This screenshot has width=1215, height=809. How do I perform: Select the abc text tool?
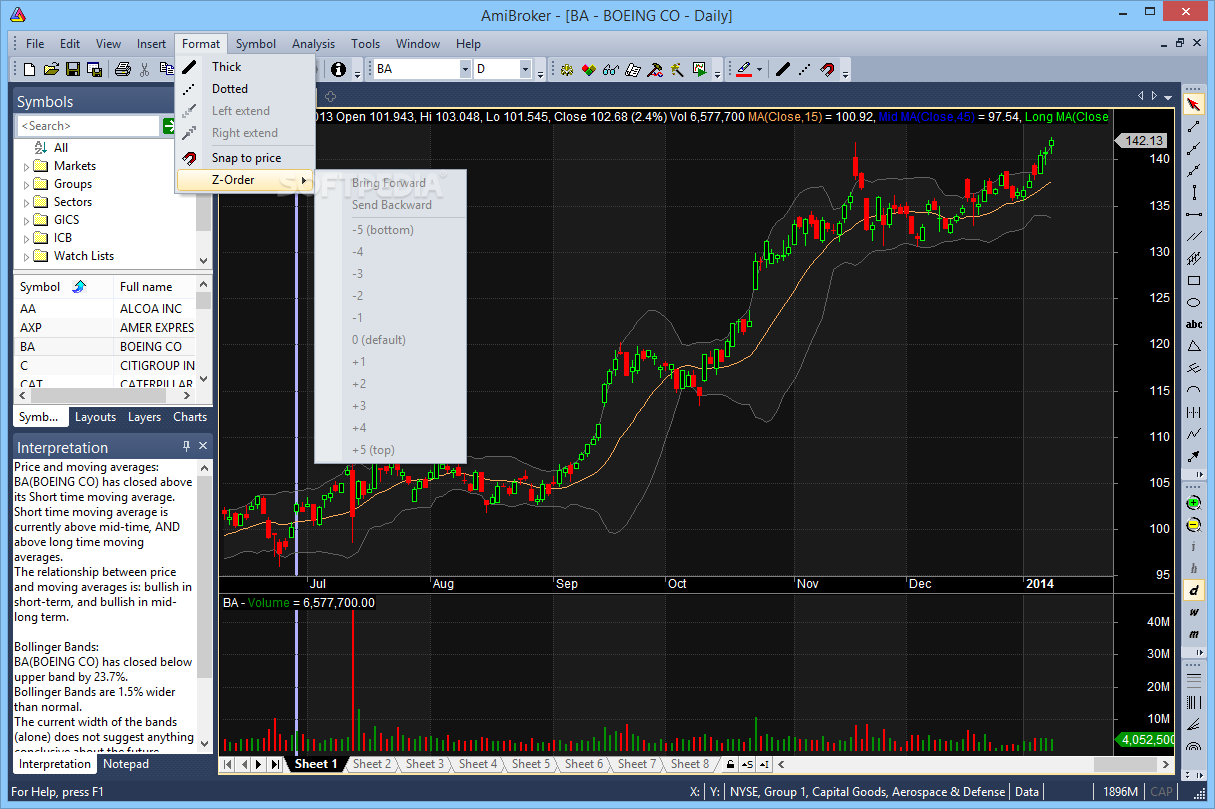tap(1193, 324)
